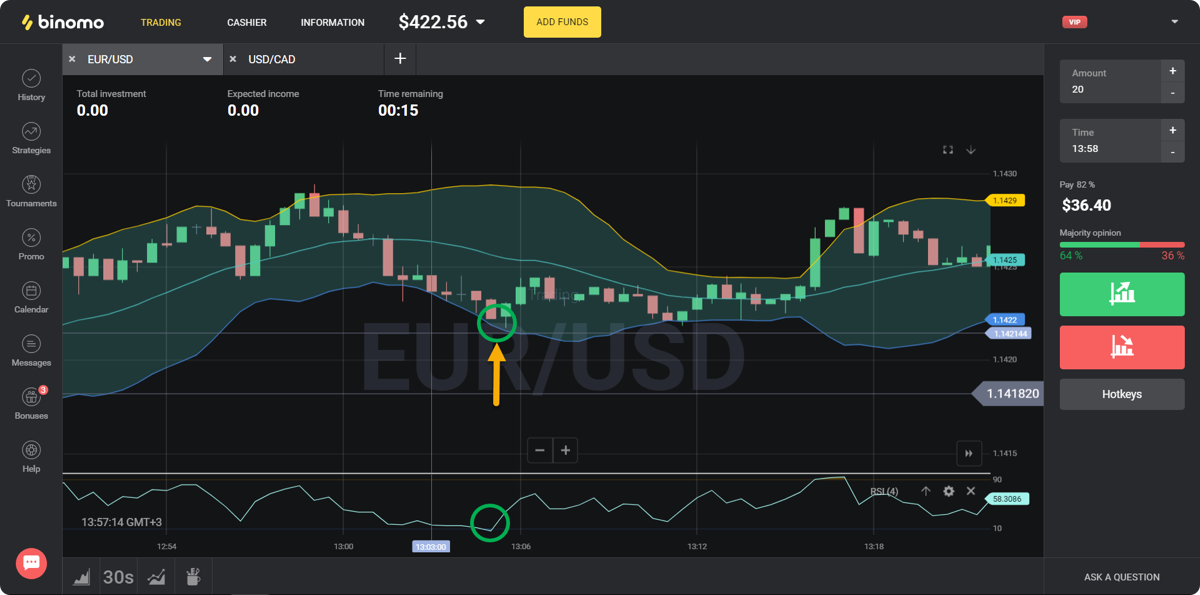This screenshot has width=1200, height=595.
Task: Open the History panel
Action: 31,85
